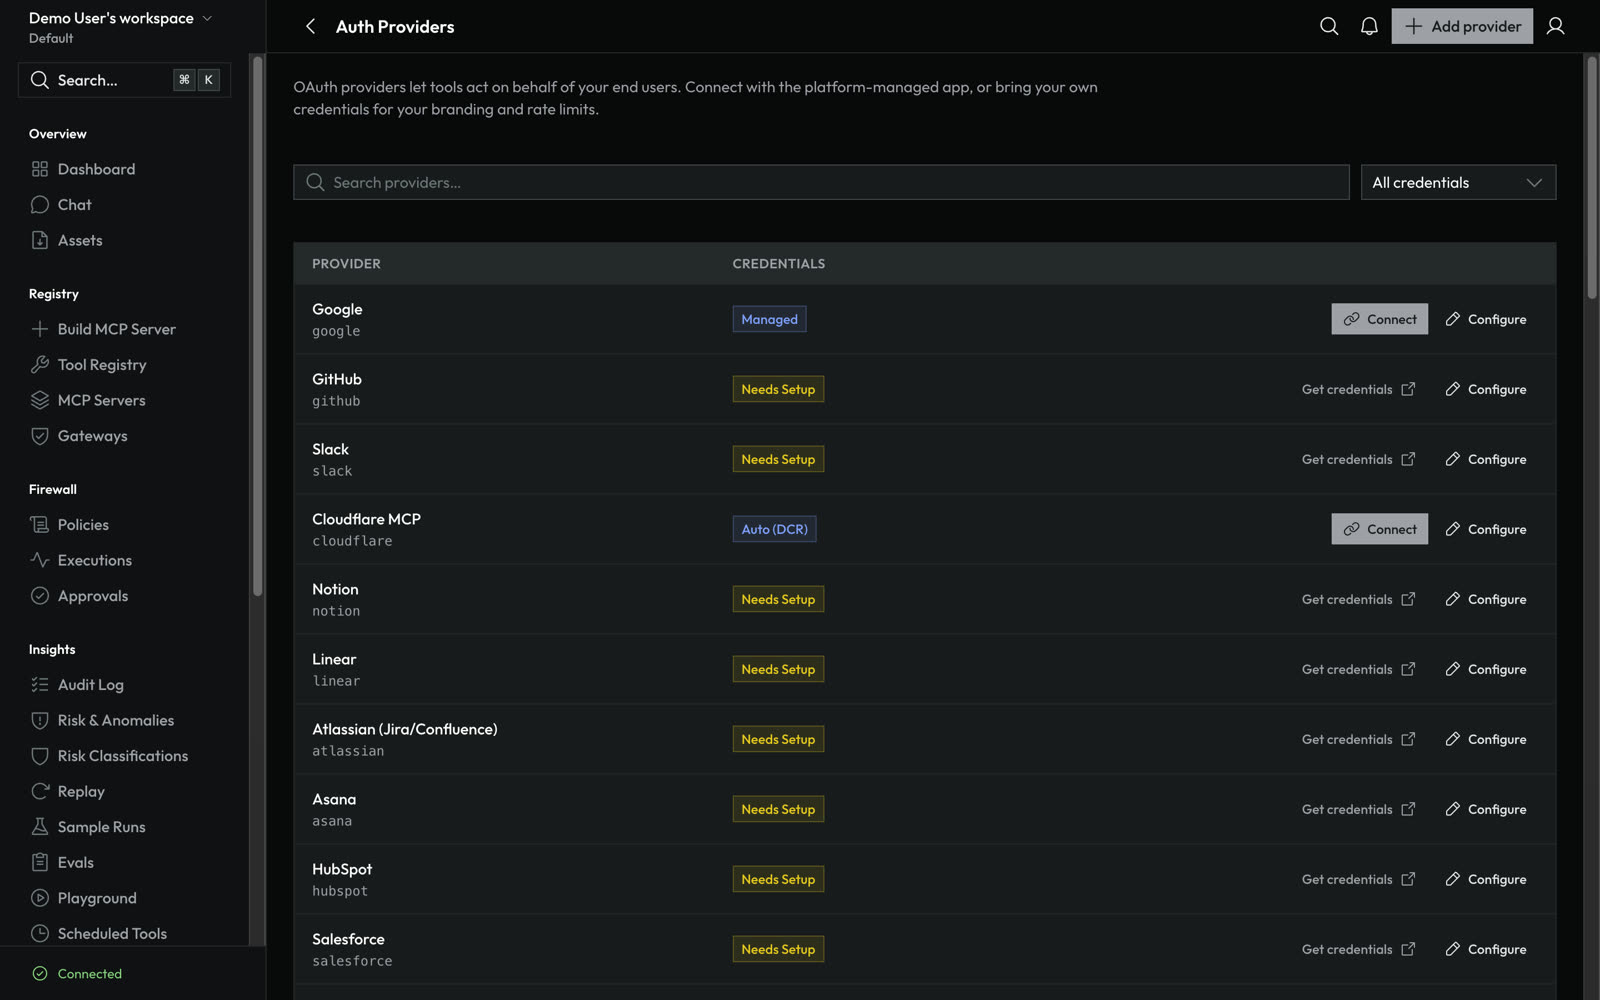Viewport: 1600px width, 1000px height.
Task: Get credentials for Slack
Action: tap(1358, 459)
